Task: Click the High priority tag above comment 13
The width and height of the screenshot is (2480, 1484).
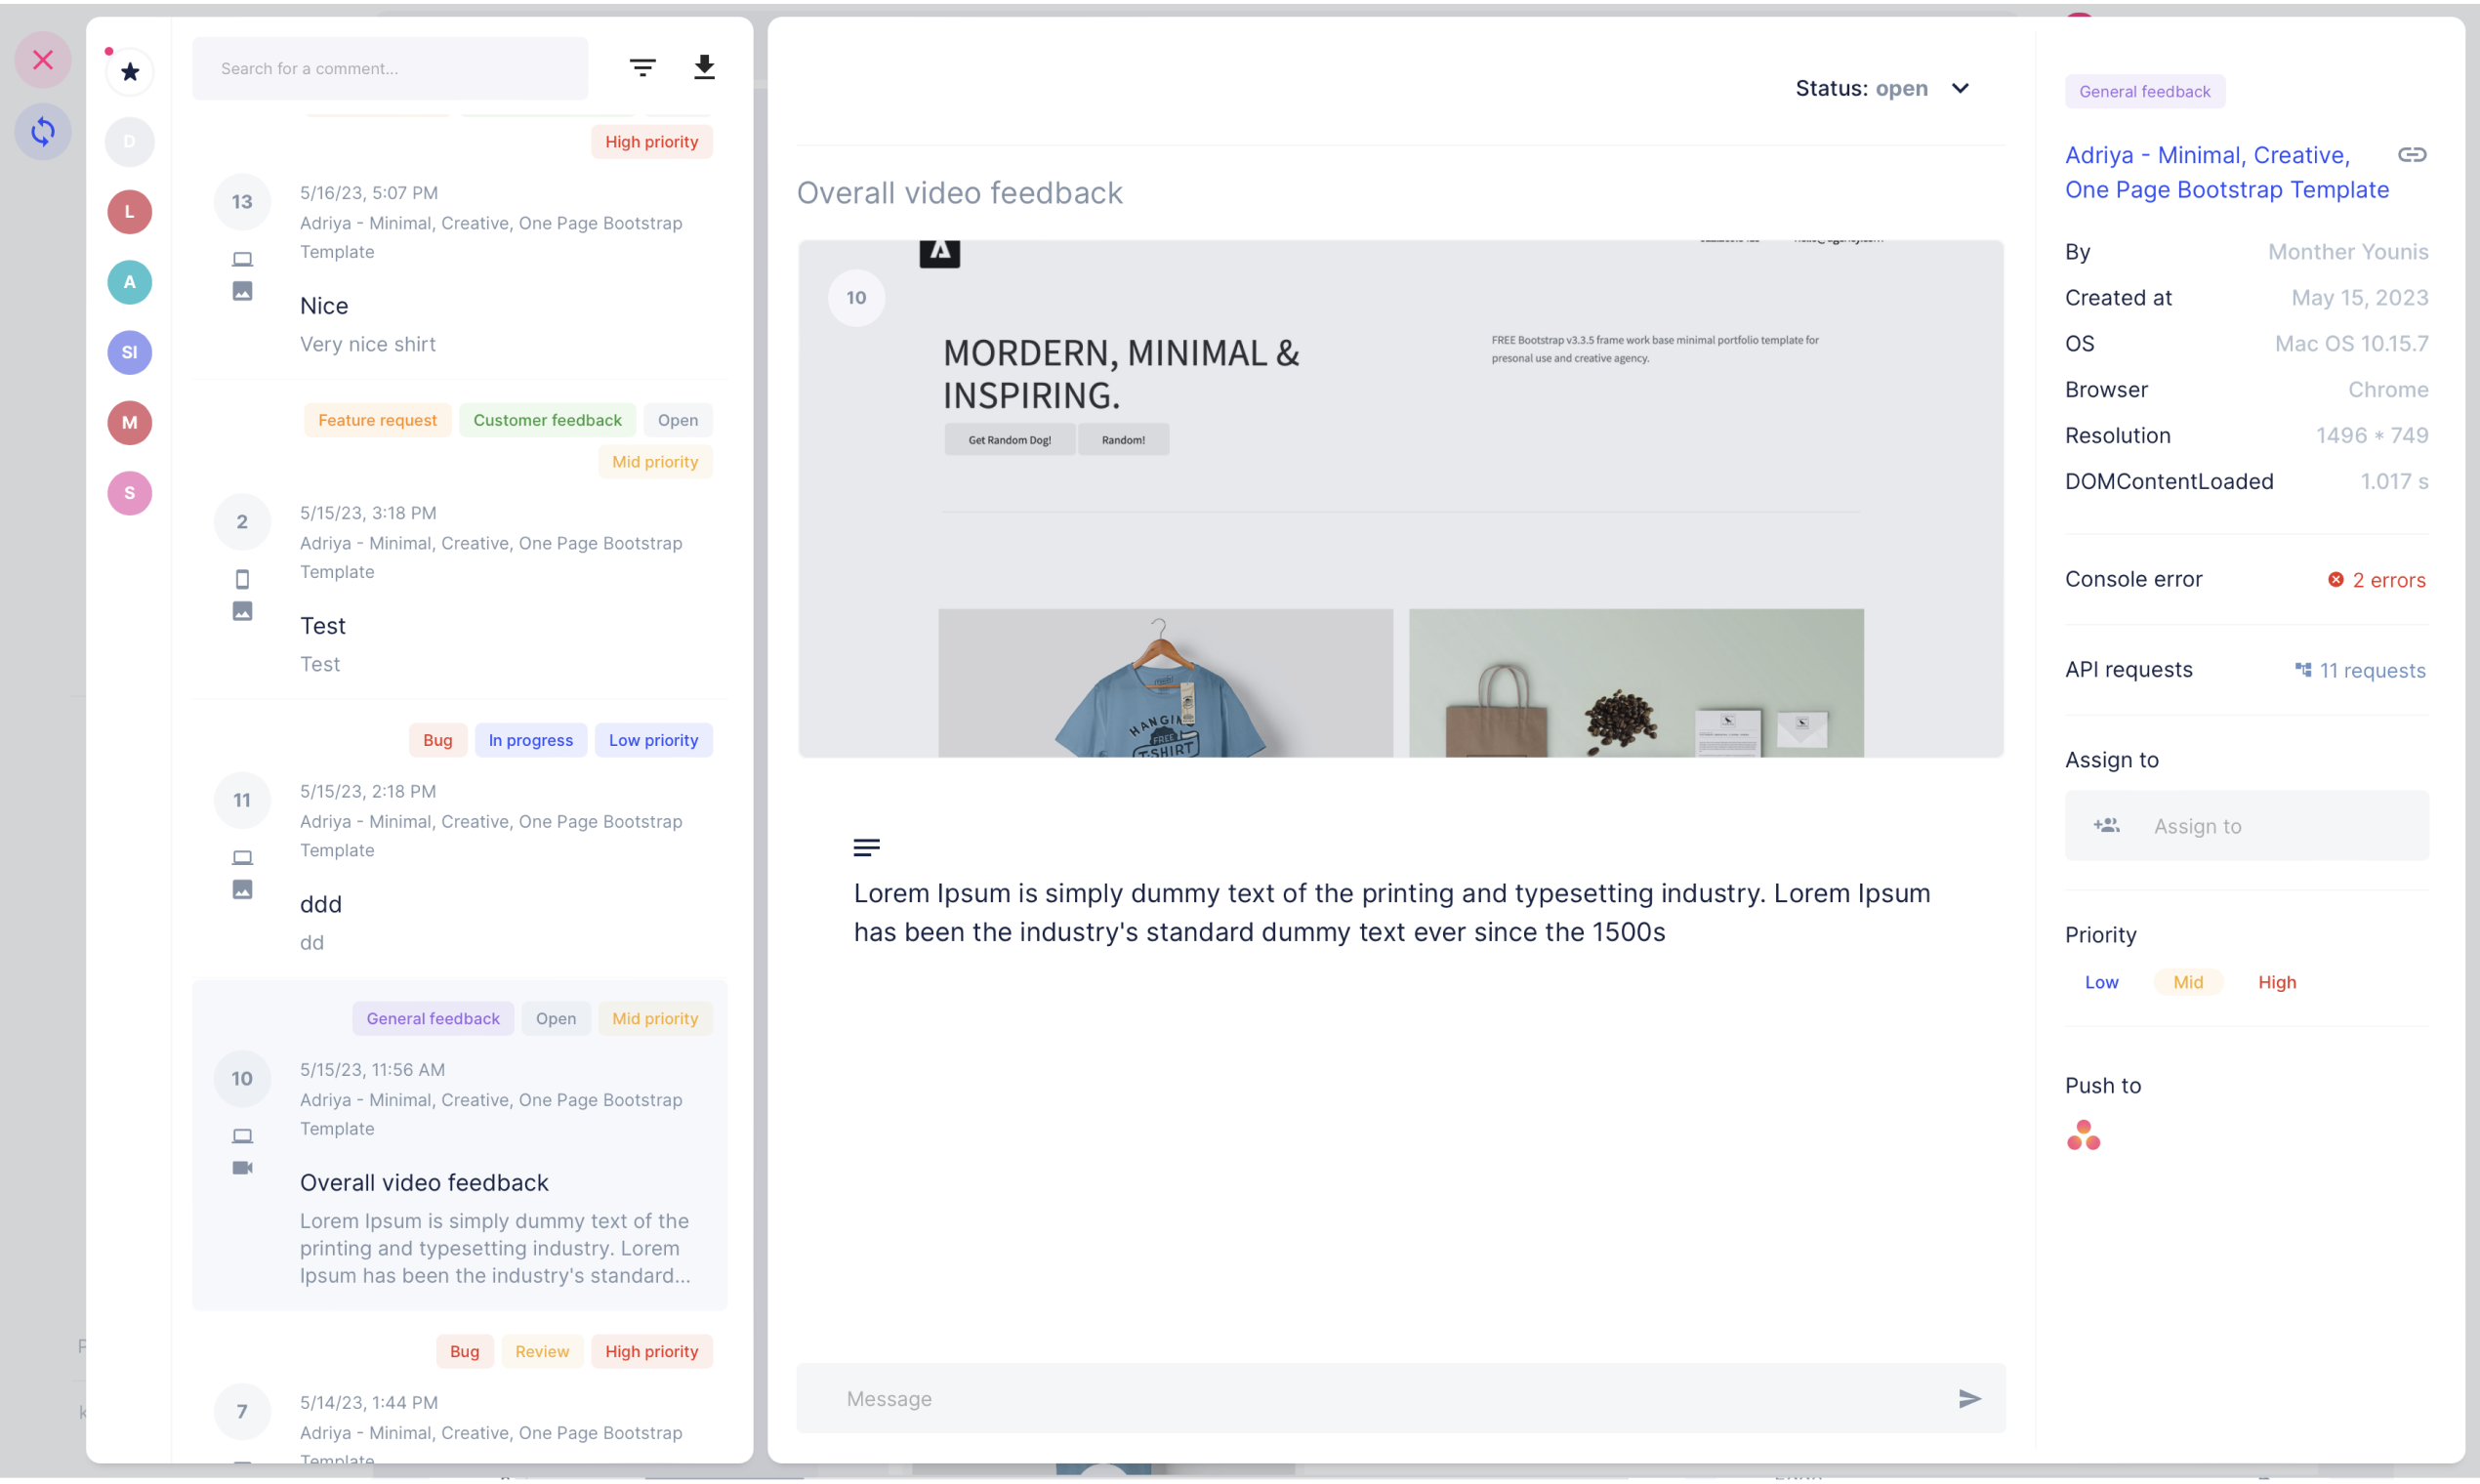Action: [x=651, y=141]
